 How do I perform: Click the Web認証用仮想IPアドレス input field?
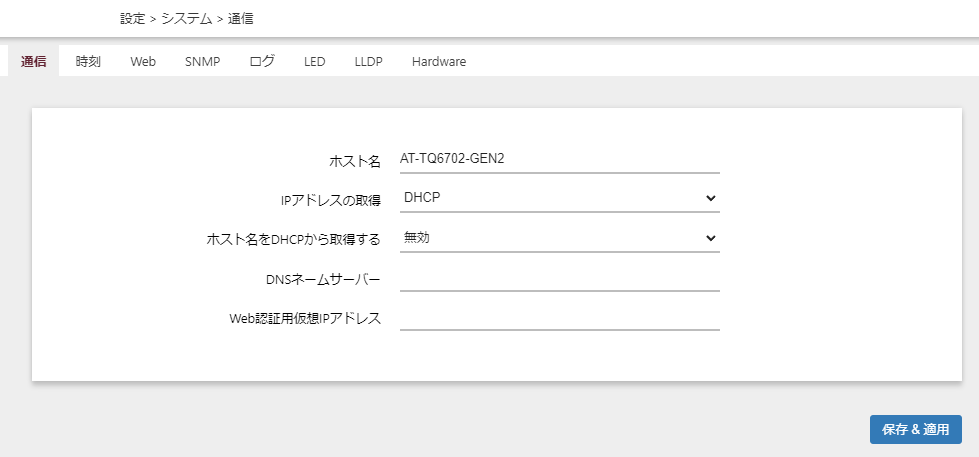(x=559, y=318)
